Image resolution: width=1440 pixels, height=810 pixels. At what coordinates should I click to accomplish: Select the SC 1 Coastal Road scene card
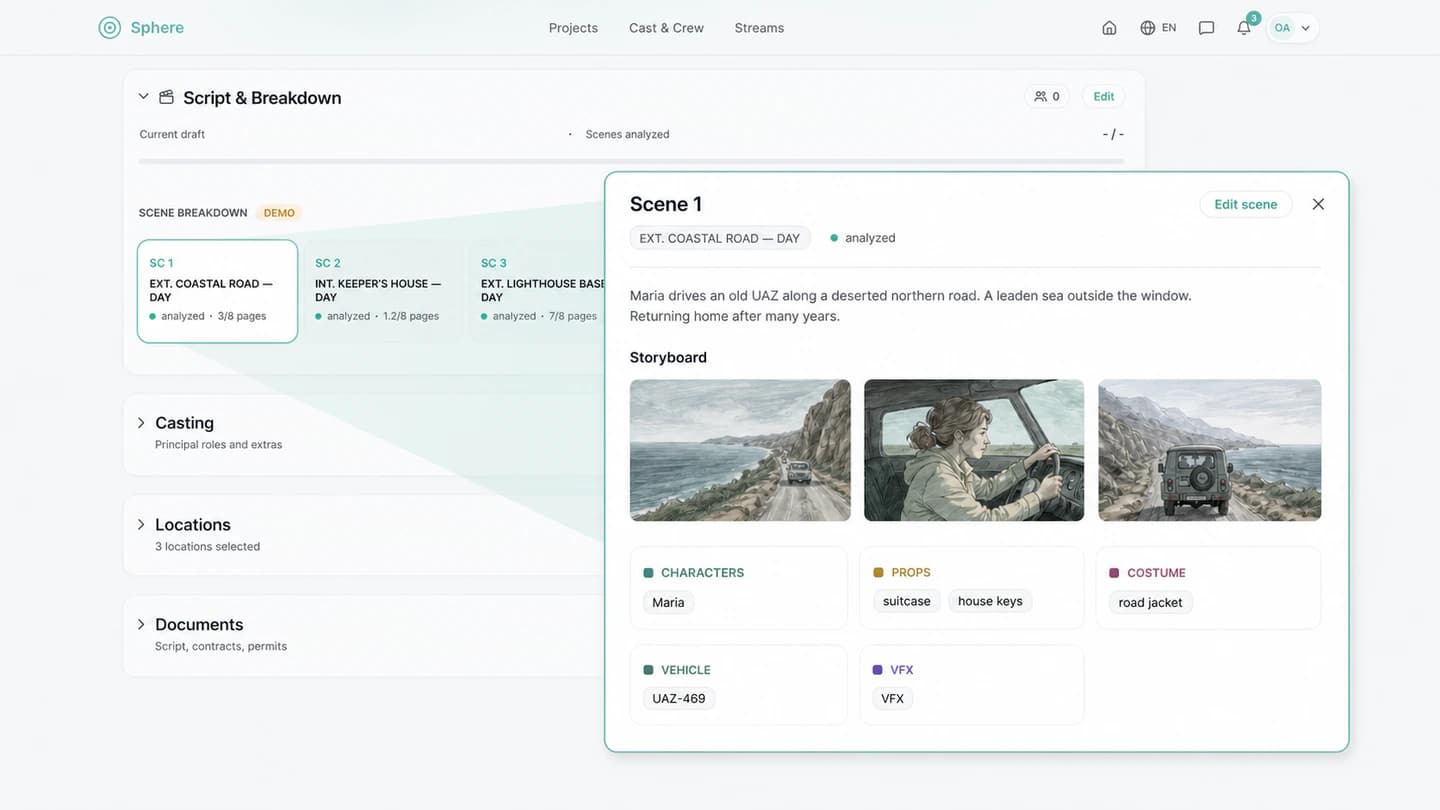(x=217, y=291)
